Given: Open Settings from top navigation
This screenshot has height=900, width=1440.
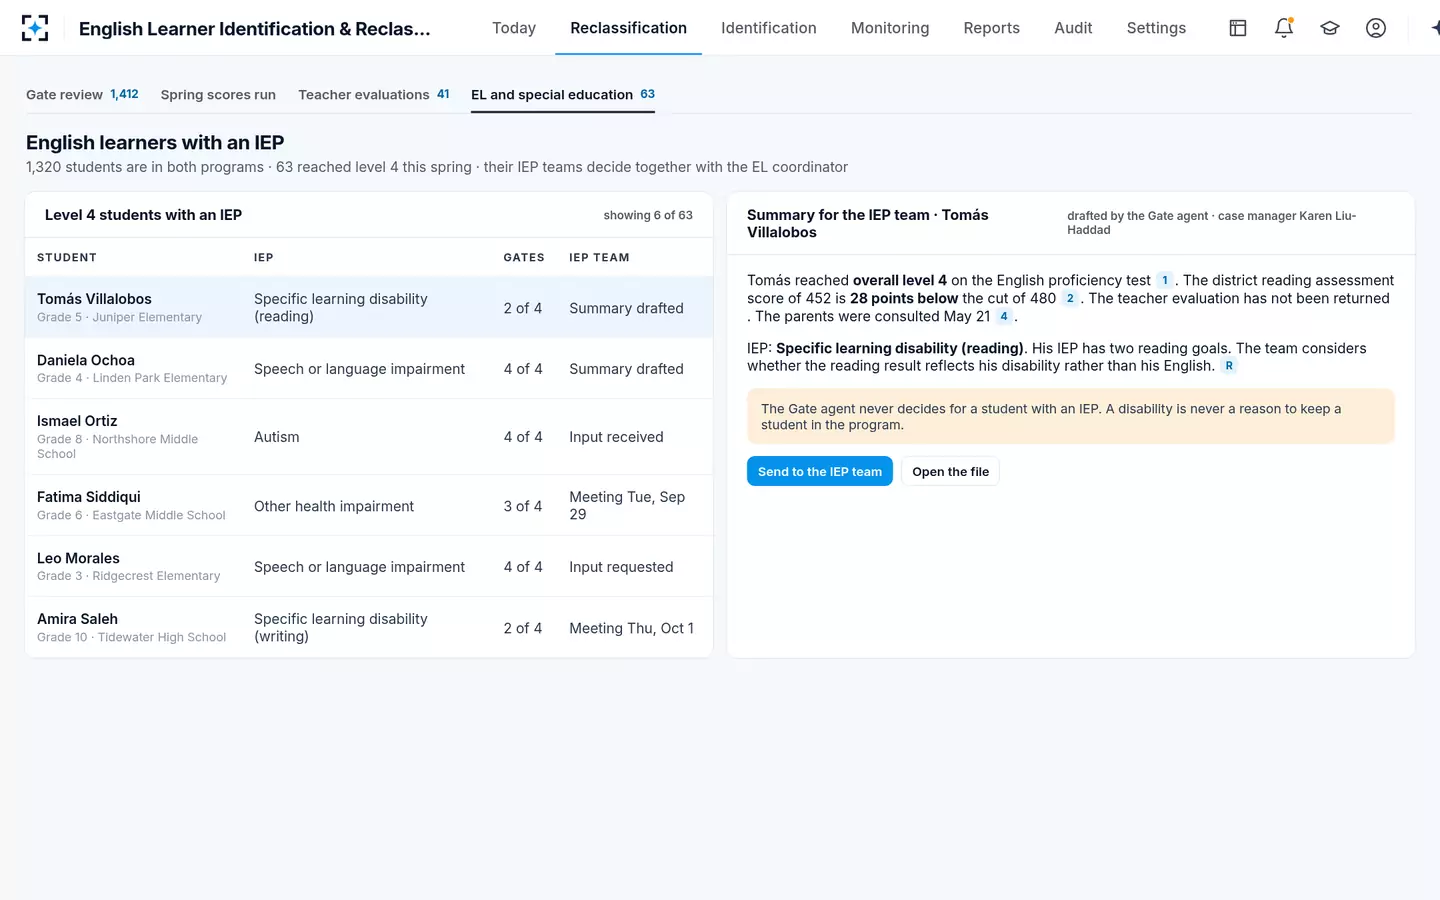Looking at the screenshot, I should click(x=1156, y=28).
